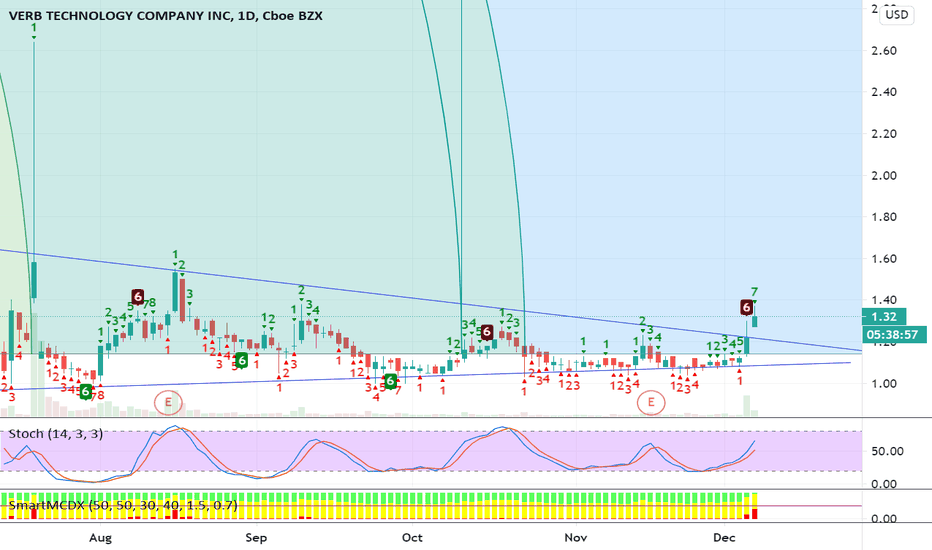This screenshot has height=550, width=932.
Task: Click the dark red 6 badge in early August
Action: point(138,297)
